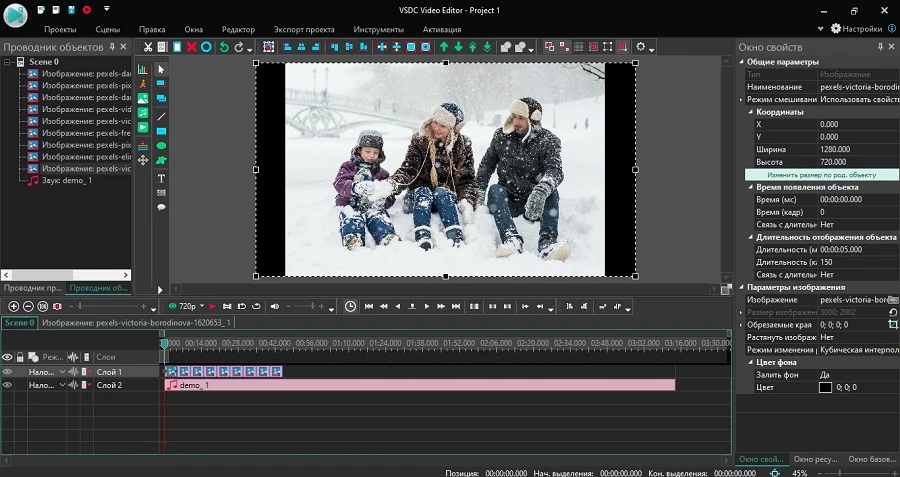Click the red X delete icon
The image size is (900, 477).
tap(192, 47)
